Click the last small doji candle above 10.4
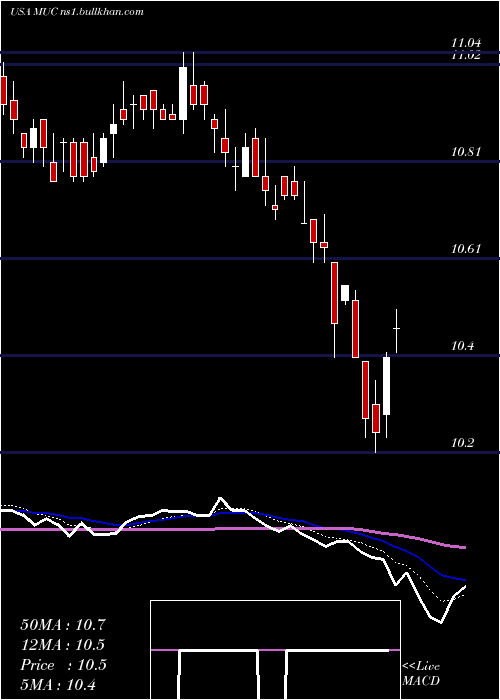 click(x=396, y=331)
